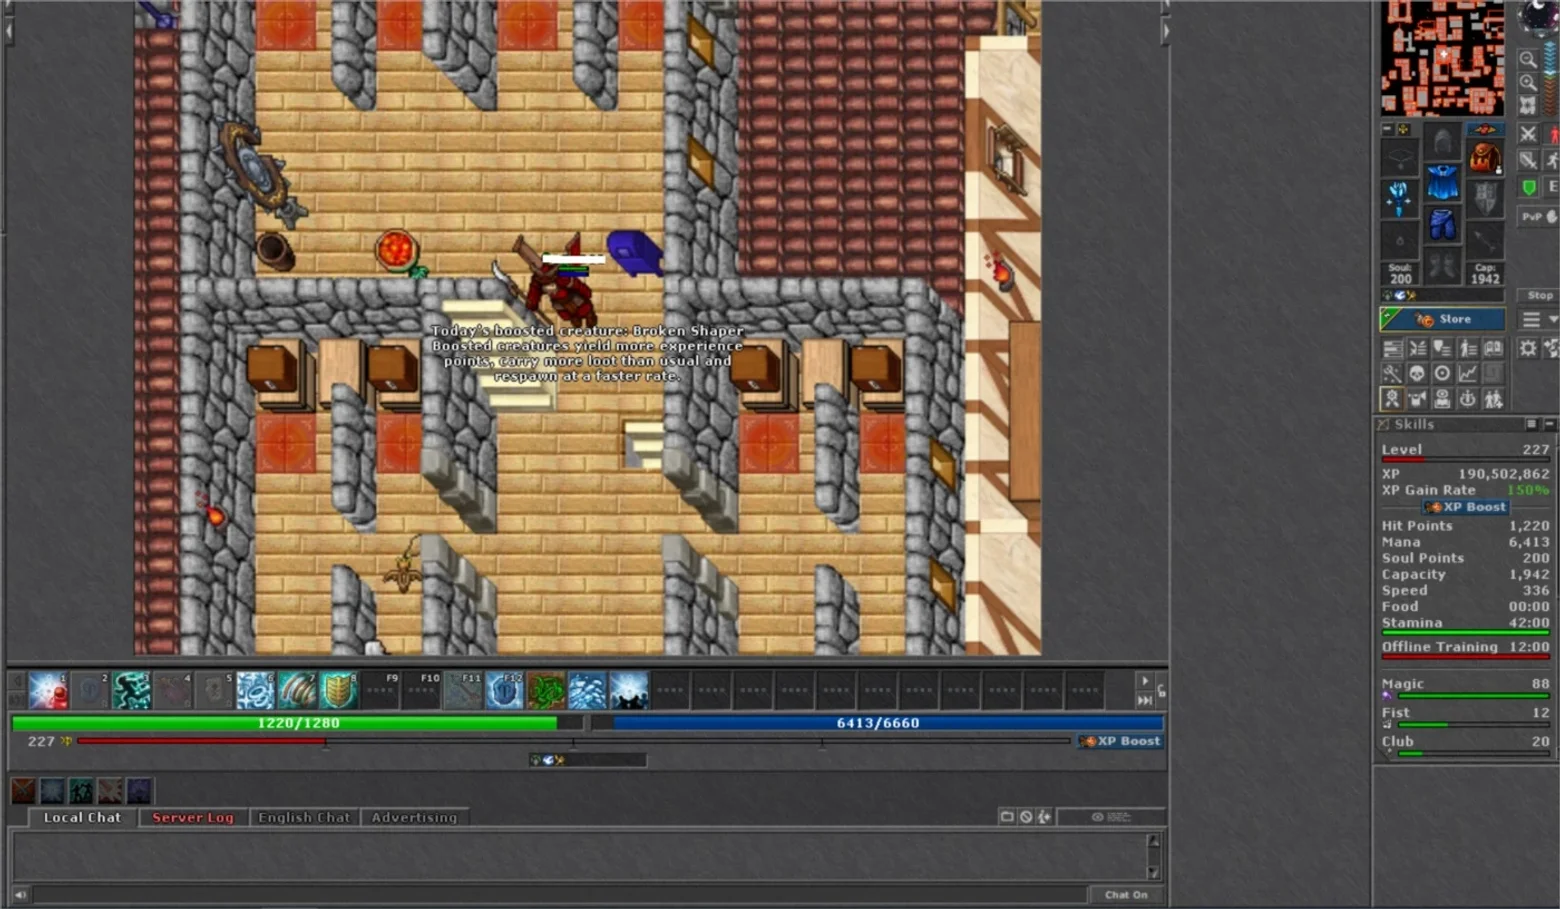Open the add-channel arrow button in chat
The image size is (1560, 909).
click(x=1044, y=817)
